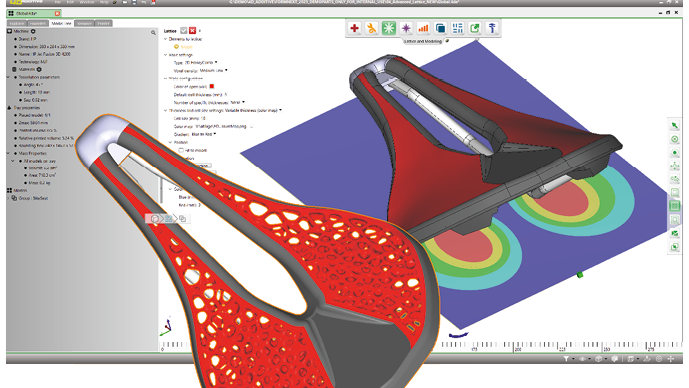Collapse the Mass Properties tree node
Image resolution: width=689 pixels, height=388 pixels.
8,153
